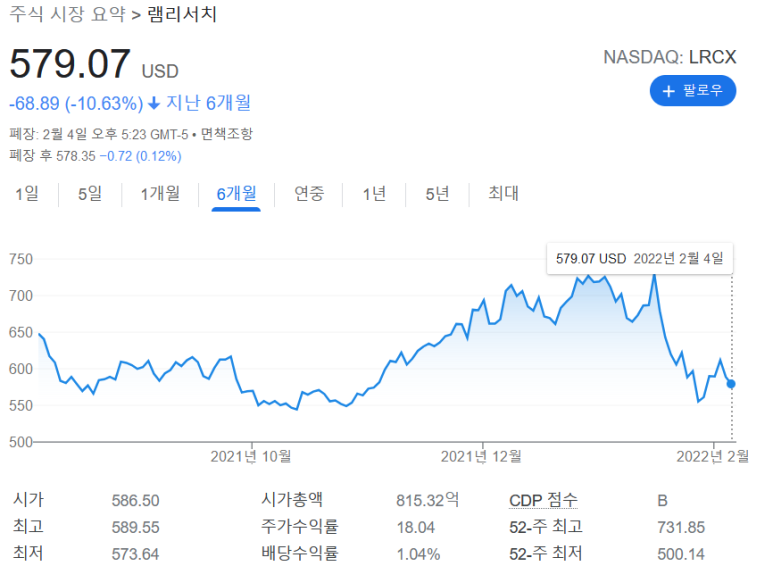Open the 주식 시장 요약 breadcrumb link
Viewport: 773px width, 566px height.
68,14
